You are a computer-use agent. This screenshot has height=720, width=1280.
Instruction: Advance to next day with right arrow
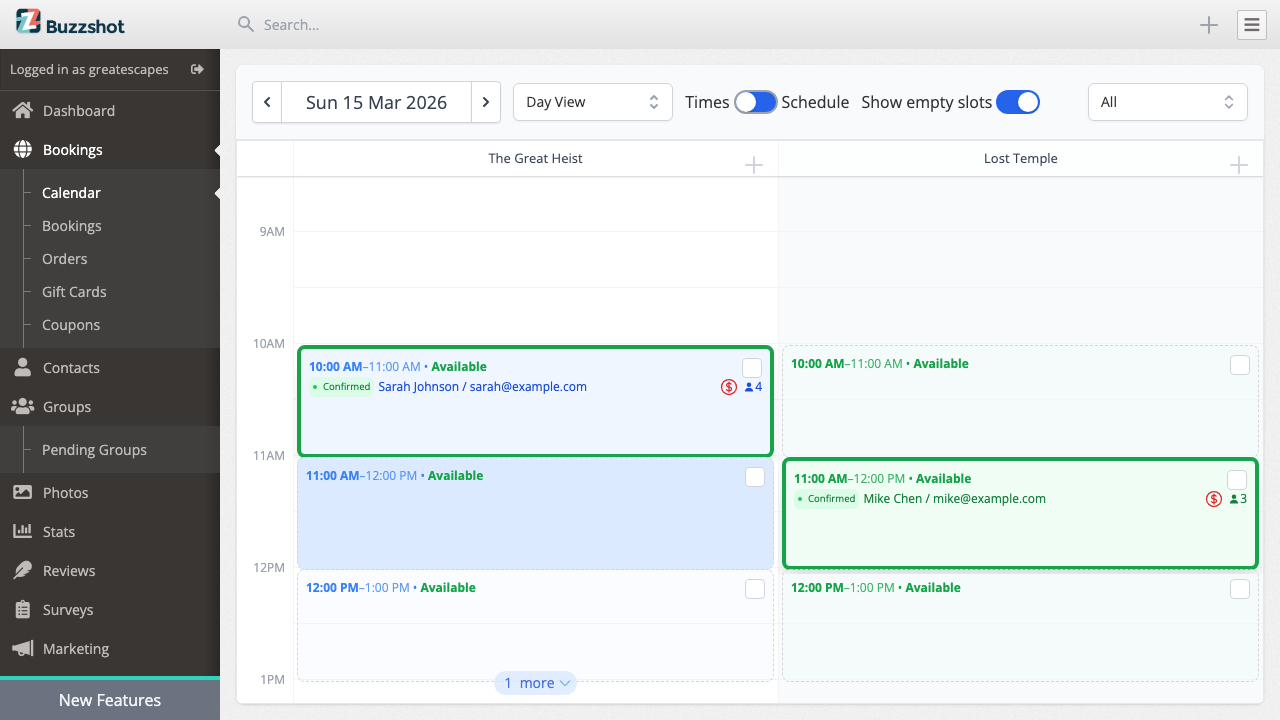pyautogui.click(x=486, y=101)
